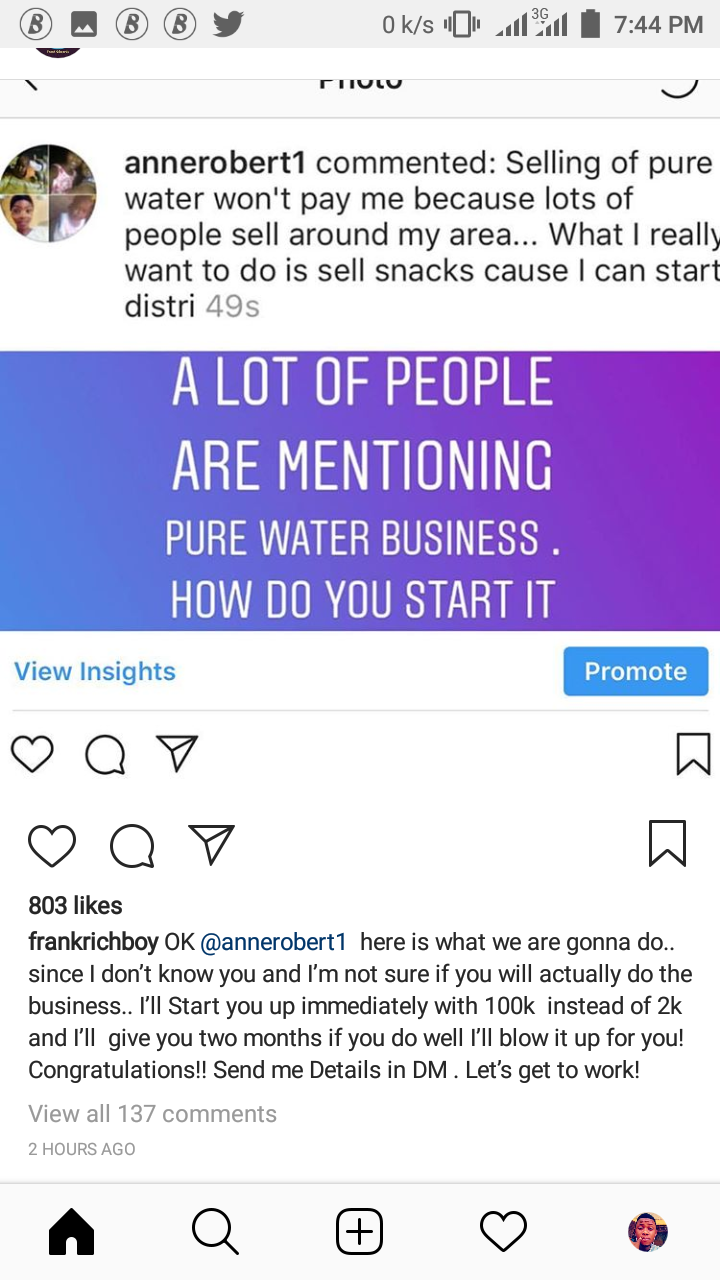
Task: Tap the upper paper plane send icon
Action: (177, 753)
